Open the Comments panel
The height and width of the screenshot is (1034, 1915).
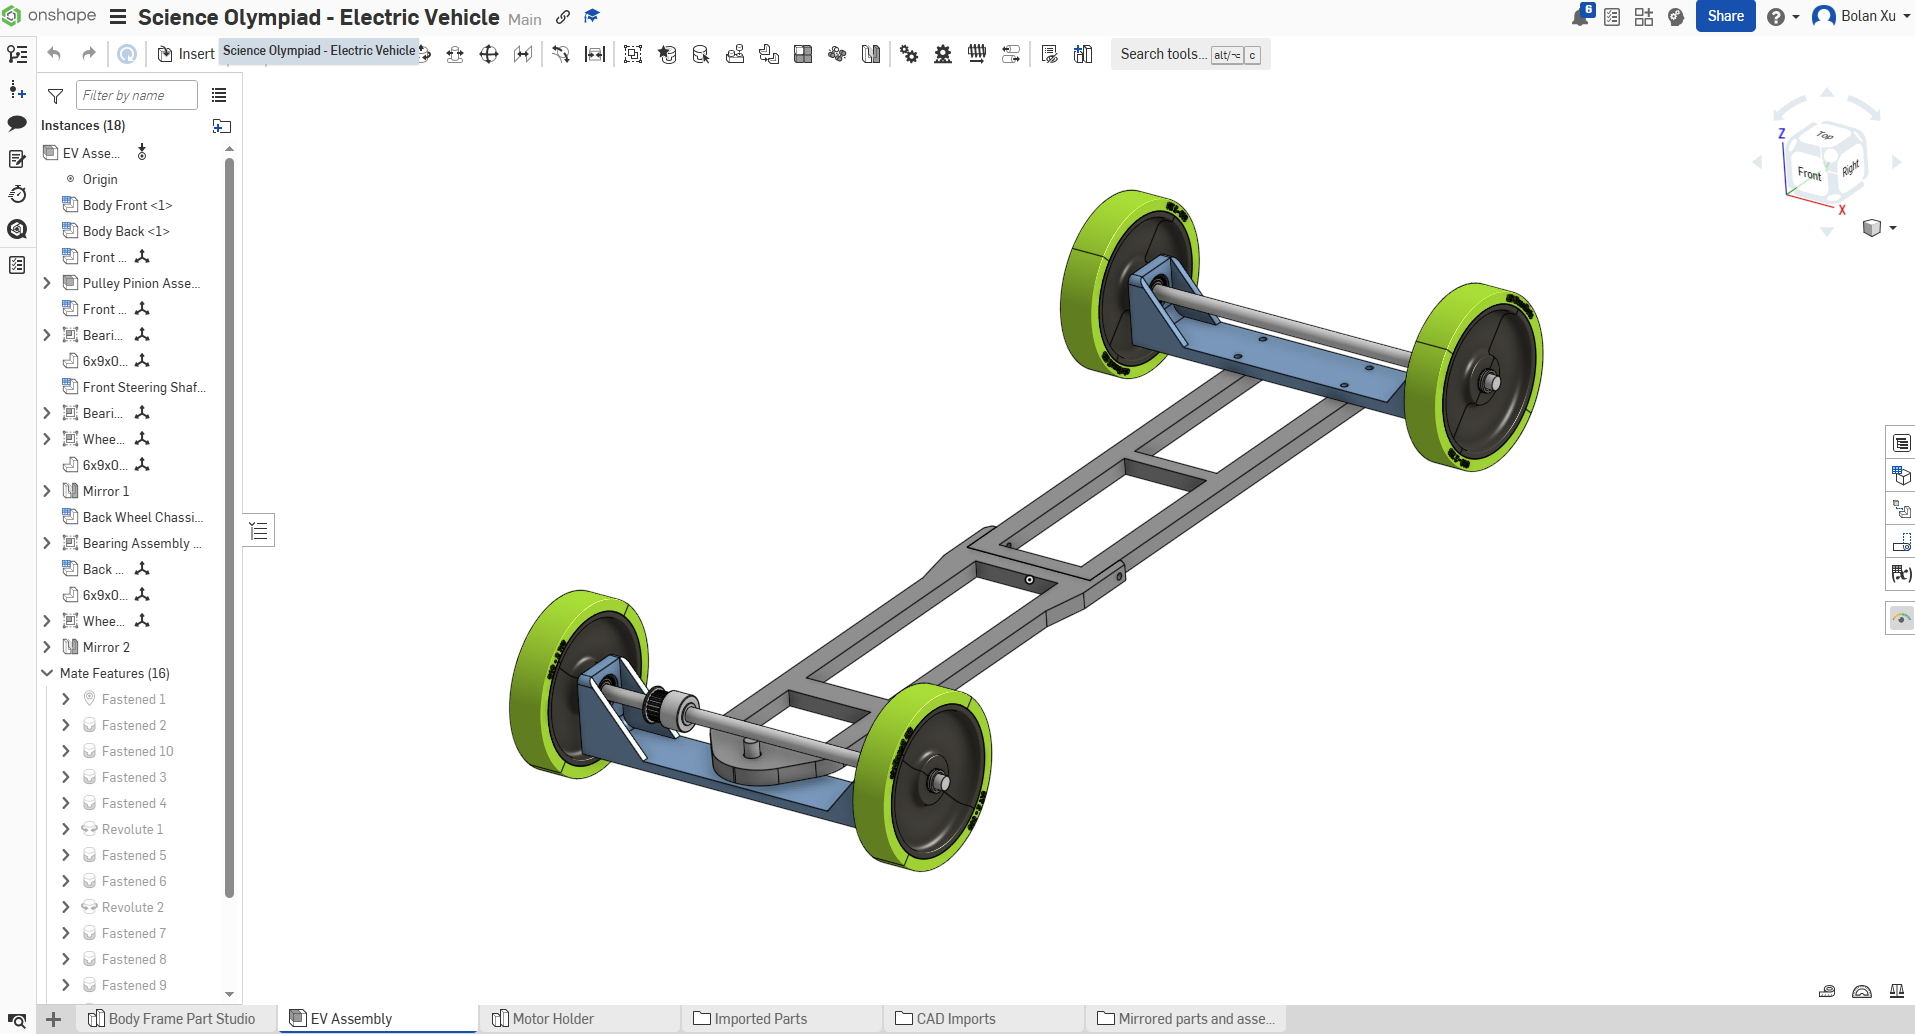[x=17, y=122]
